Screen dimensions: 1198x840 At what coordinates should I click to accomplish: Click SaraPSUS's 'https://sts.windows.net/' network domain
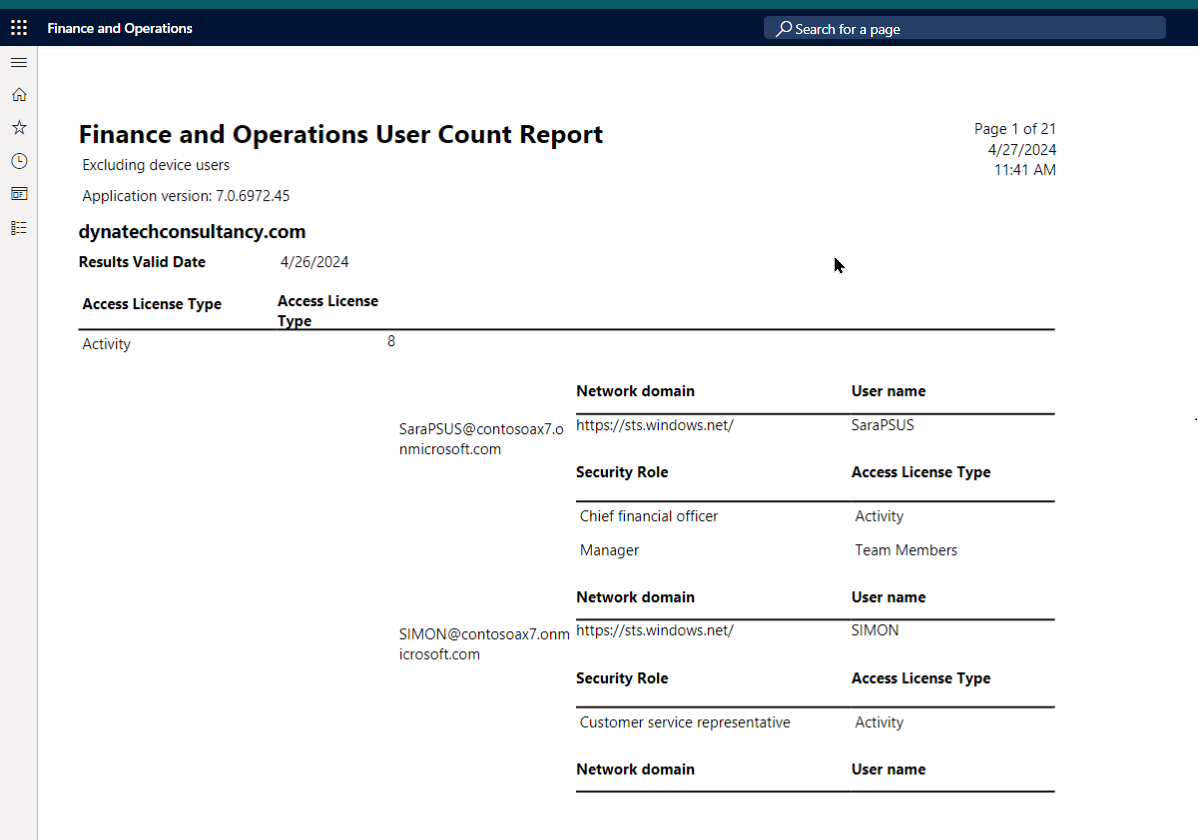(x=655, y=425)
